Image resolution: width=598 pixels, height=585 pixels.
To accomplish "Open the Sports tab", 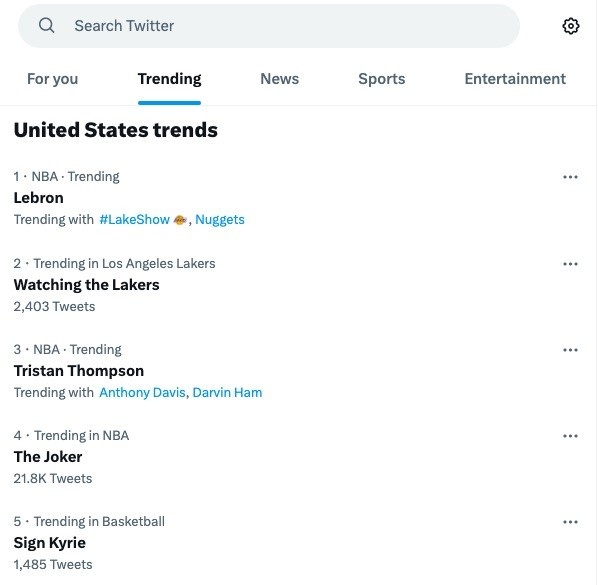I will click(381, 79).
